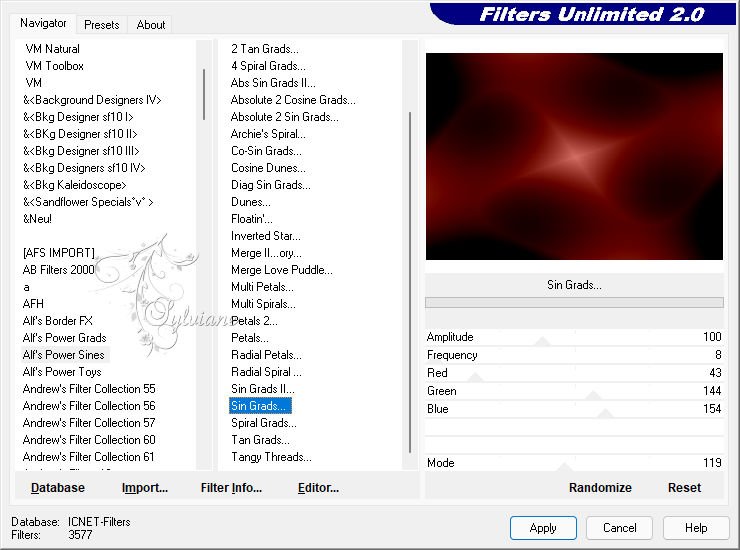Select &<Bkg Kaleidoscope> category
Viewport: 740px width, 550px height.
(75, 185)
